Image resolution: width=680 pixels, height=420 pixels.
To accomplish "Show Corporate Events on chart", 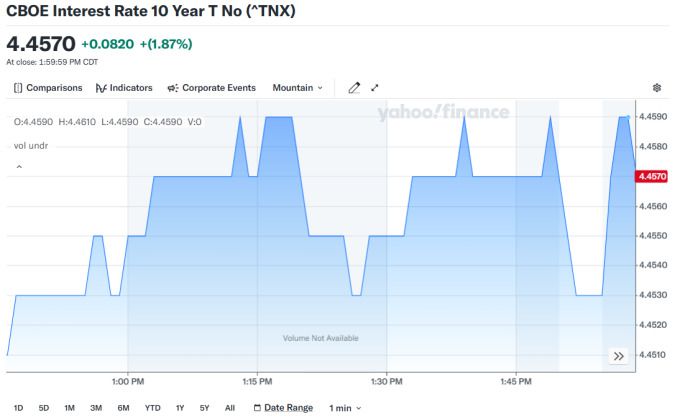I will click(x=211, y=88).
